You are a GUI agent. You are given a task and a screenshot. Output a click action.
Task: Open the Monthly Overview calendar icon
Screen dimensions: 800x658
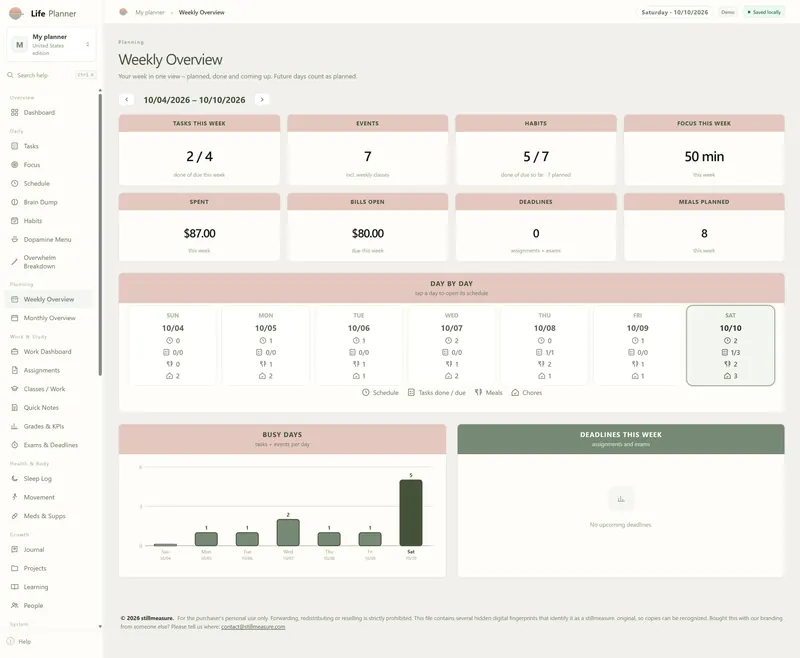tap(14, 318)
